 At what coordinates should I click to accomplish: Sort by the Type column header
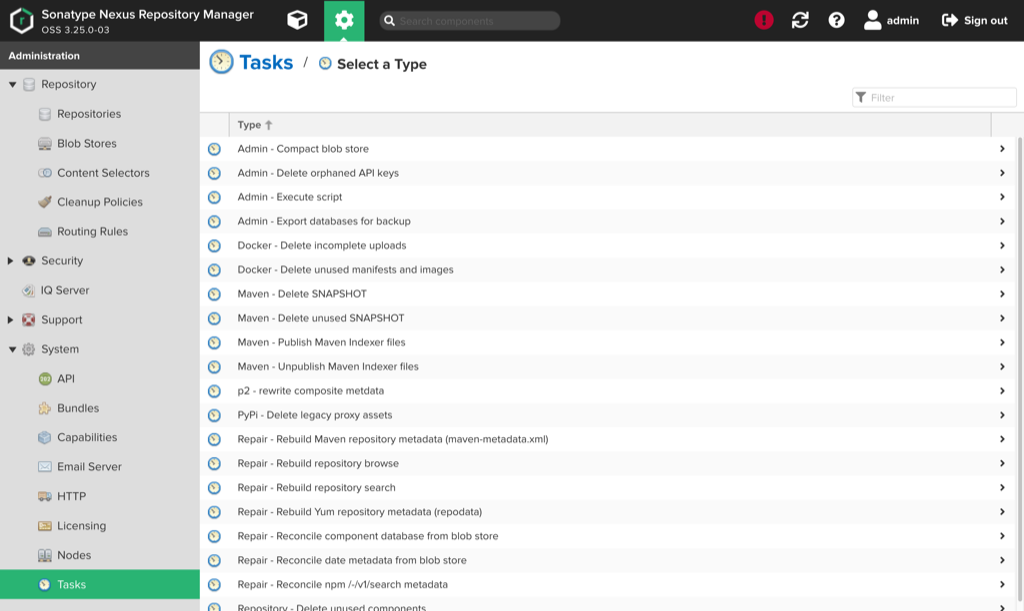610,125
